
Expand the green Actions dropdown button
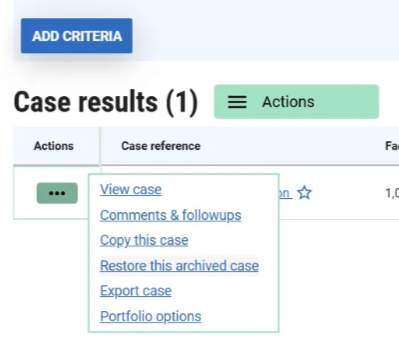click(x=296, y=102)
